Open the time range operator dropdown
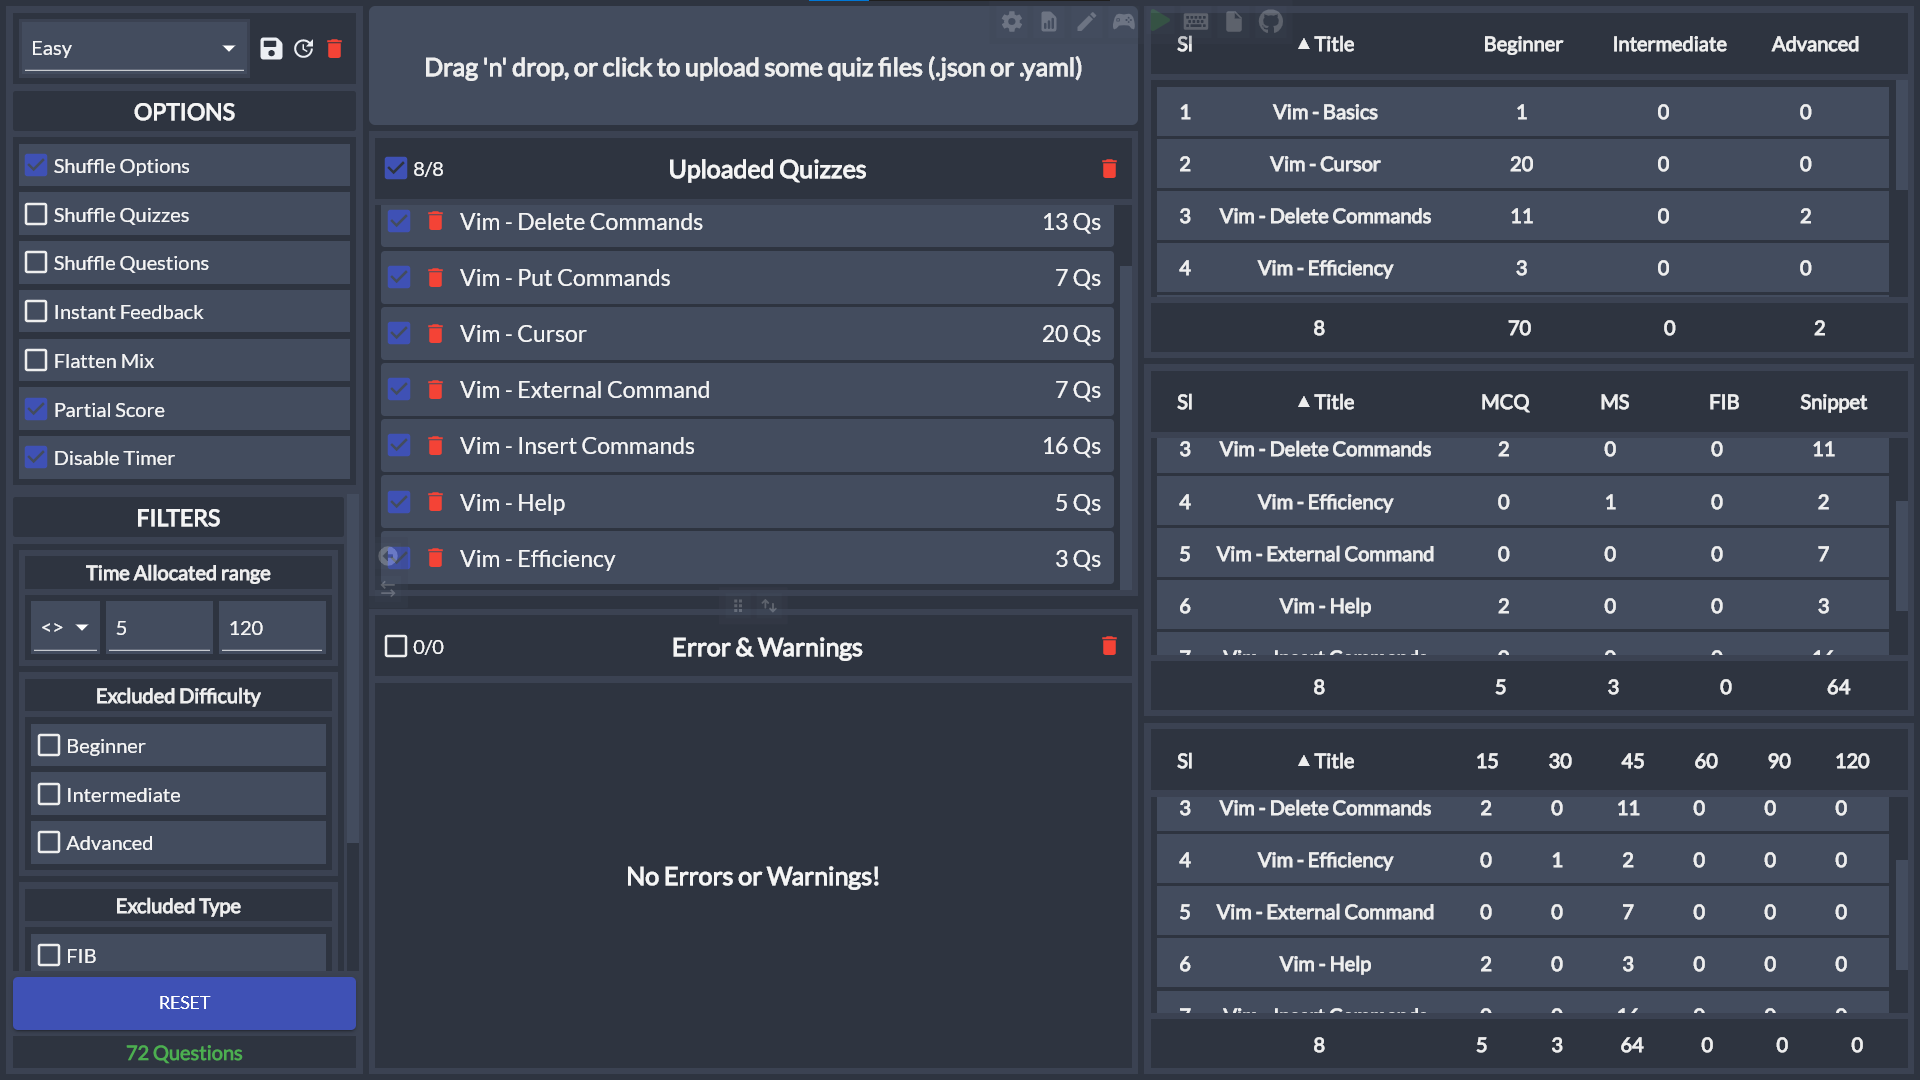Screen dimensions: 1920x1080 (x=65, y=628)
